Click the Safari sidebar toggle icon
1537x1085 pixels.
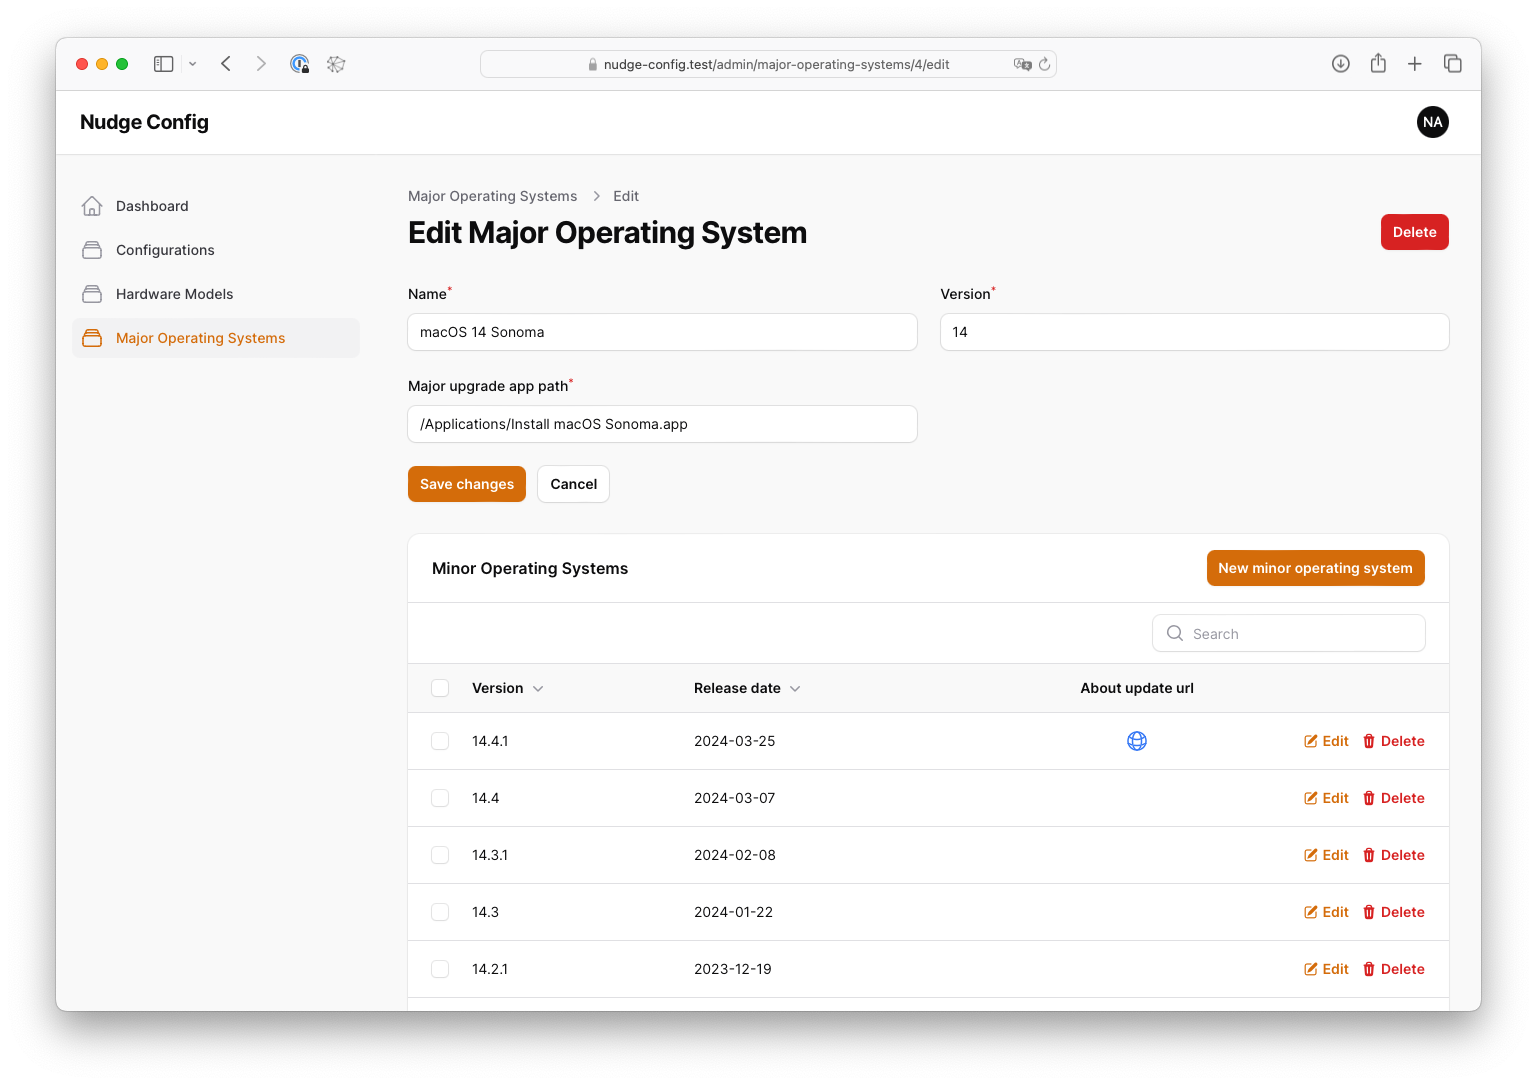(164, 64)
